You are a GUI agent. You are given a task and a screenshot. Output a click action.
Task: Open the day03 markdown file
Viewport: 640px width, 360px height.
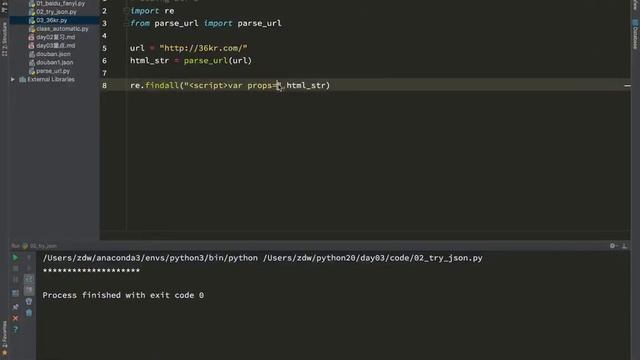click(x=56, y=46)
